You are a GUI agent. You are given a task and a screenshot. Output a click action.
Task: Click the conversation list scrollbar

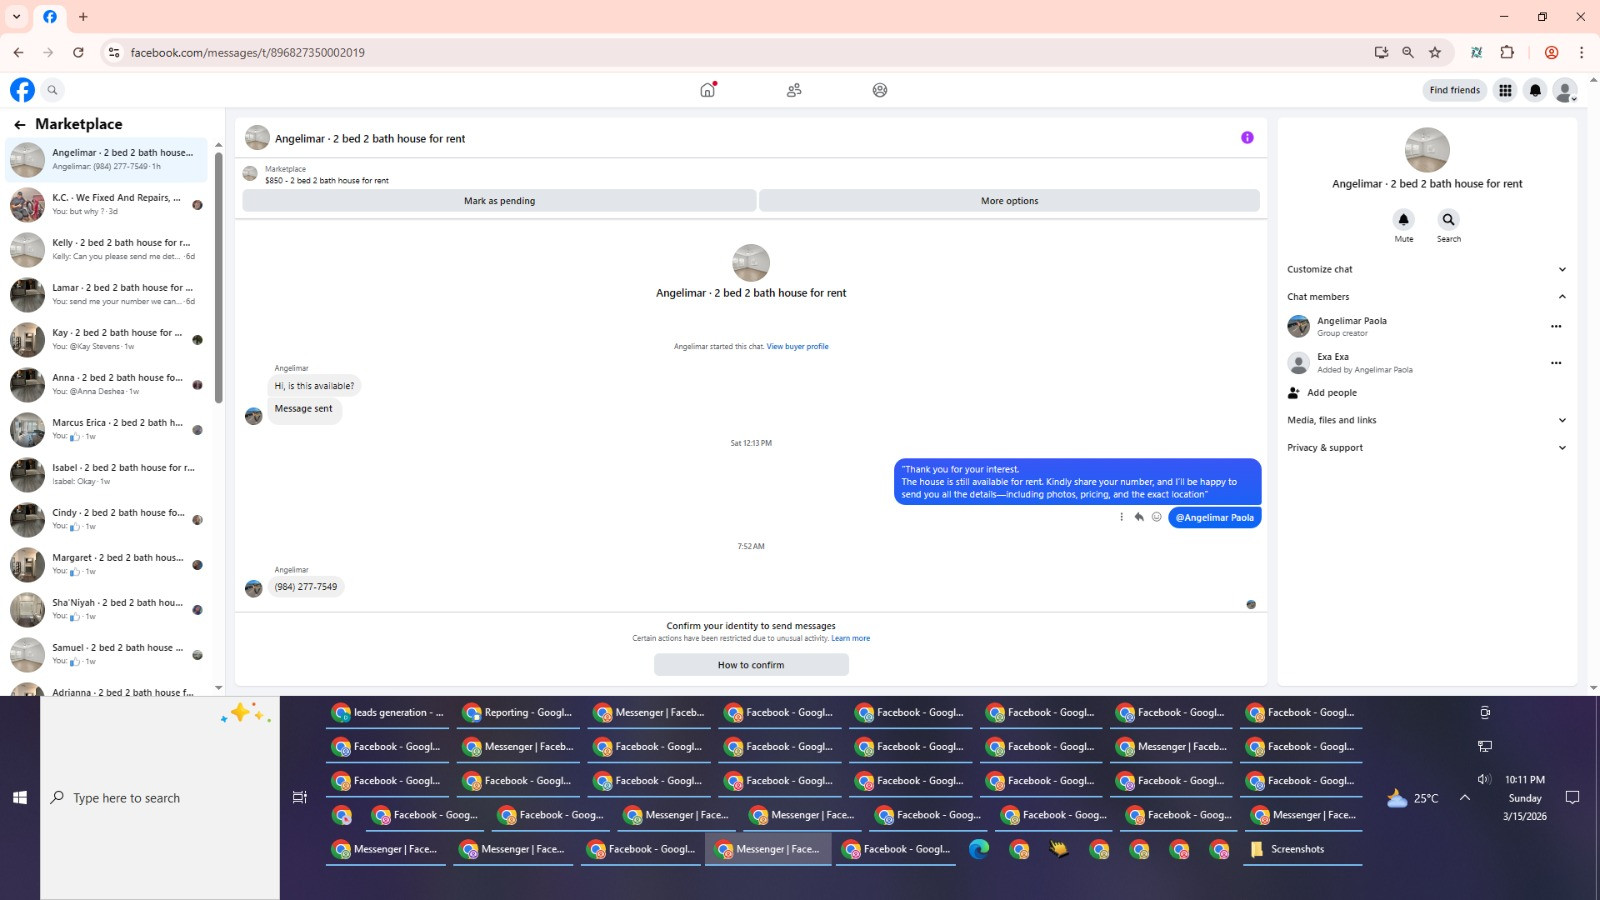tap(219, 278)
